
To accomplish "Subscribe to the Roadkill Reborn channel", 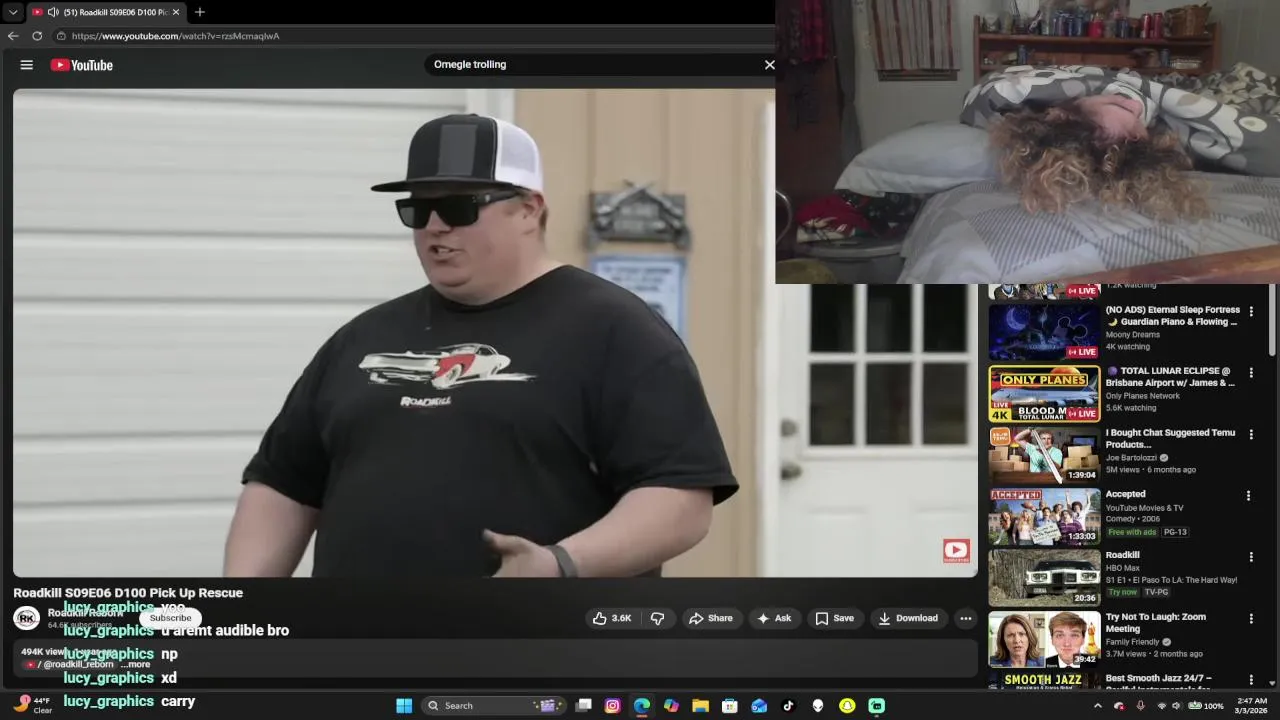I will [x=170, y=618].
